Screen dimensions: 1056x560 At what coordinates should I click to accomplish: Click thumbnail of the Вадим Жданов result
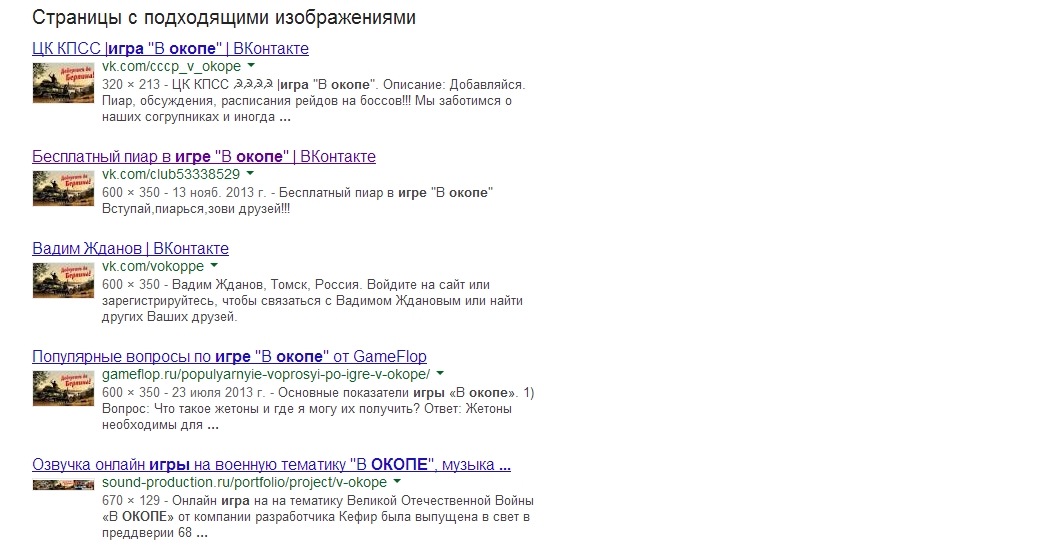(63, 281)
